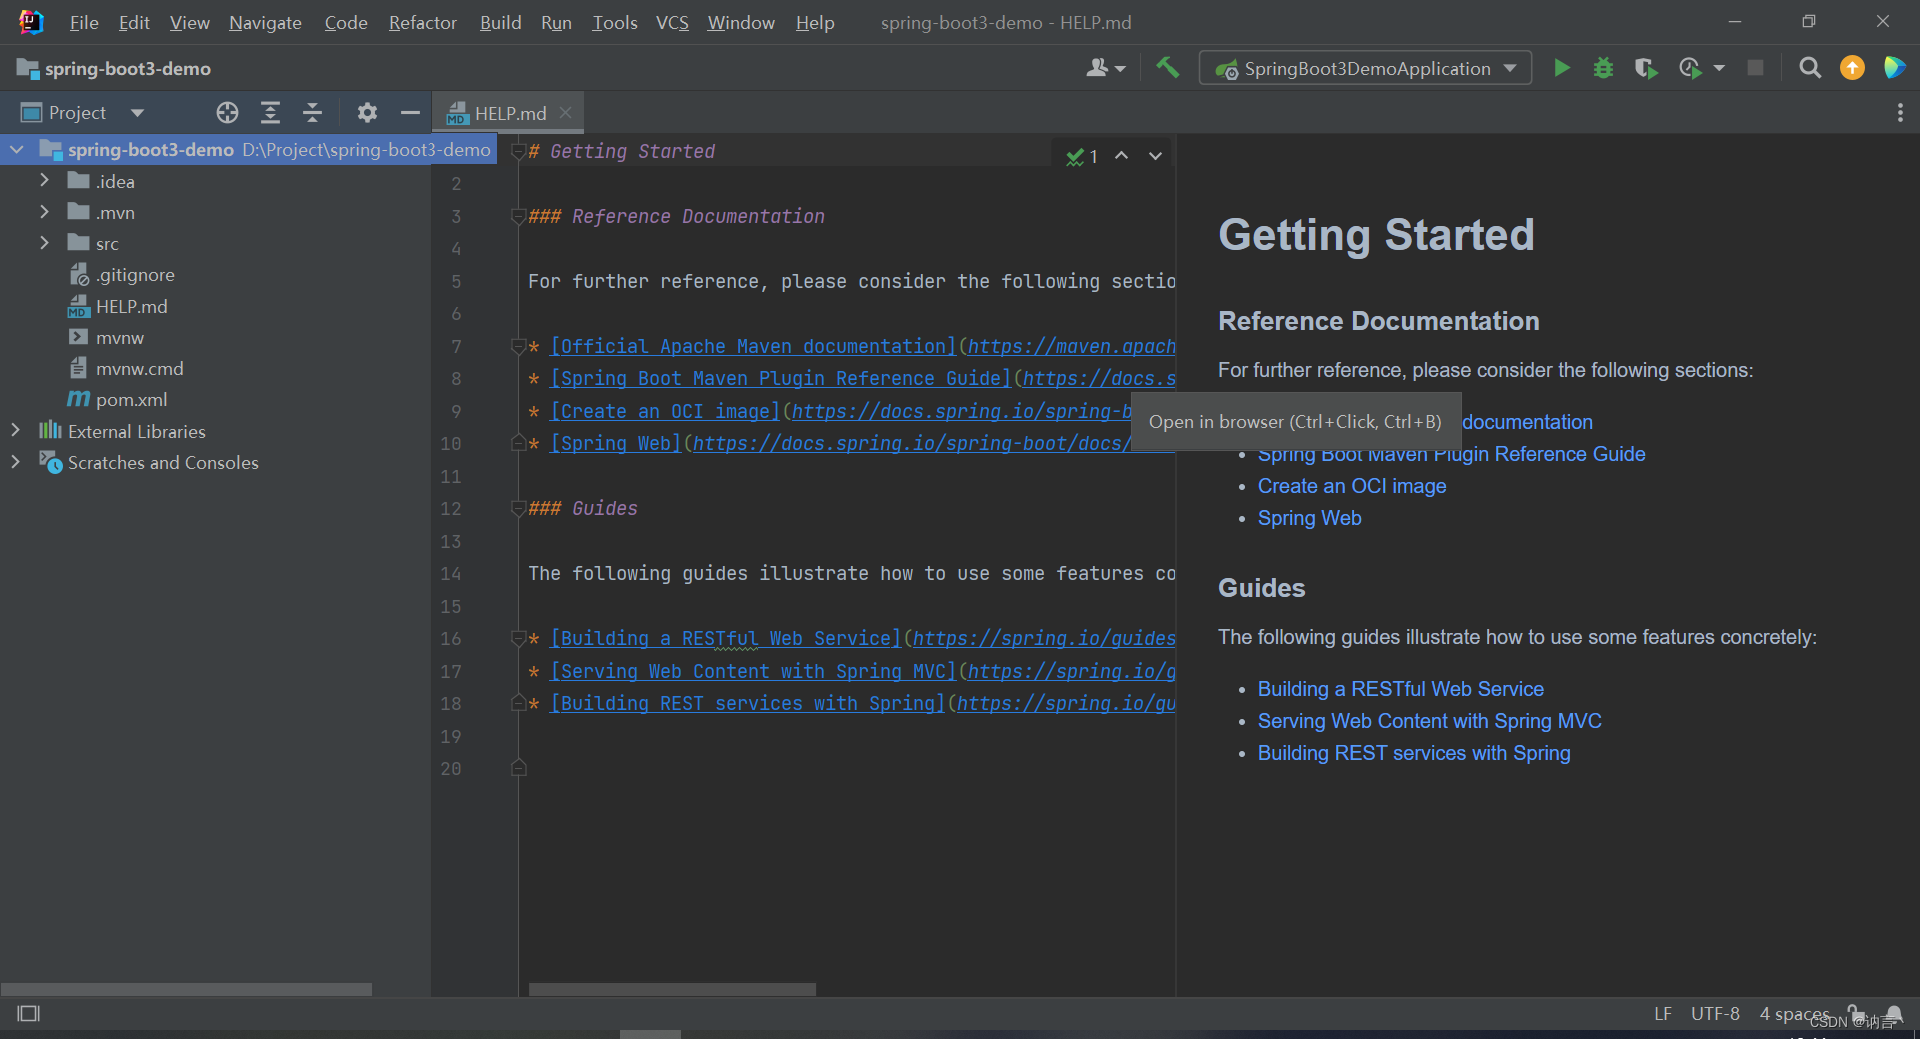Select the HELP.md editor tab
Viewport: 1920px width, 1039px height.
(509, 113)
